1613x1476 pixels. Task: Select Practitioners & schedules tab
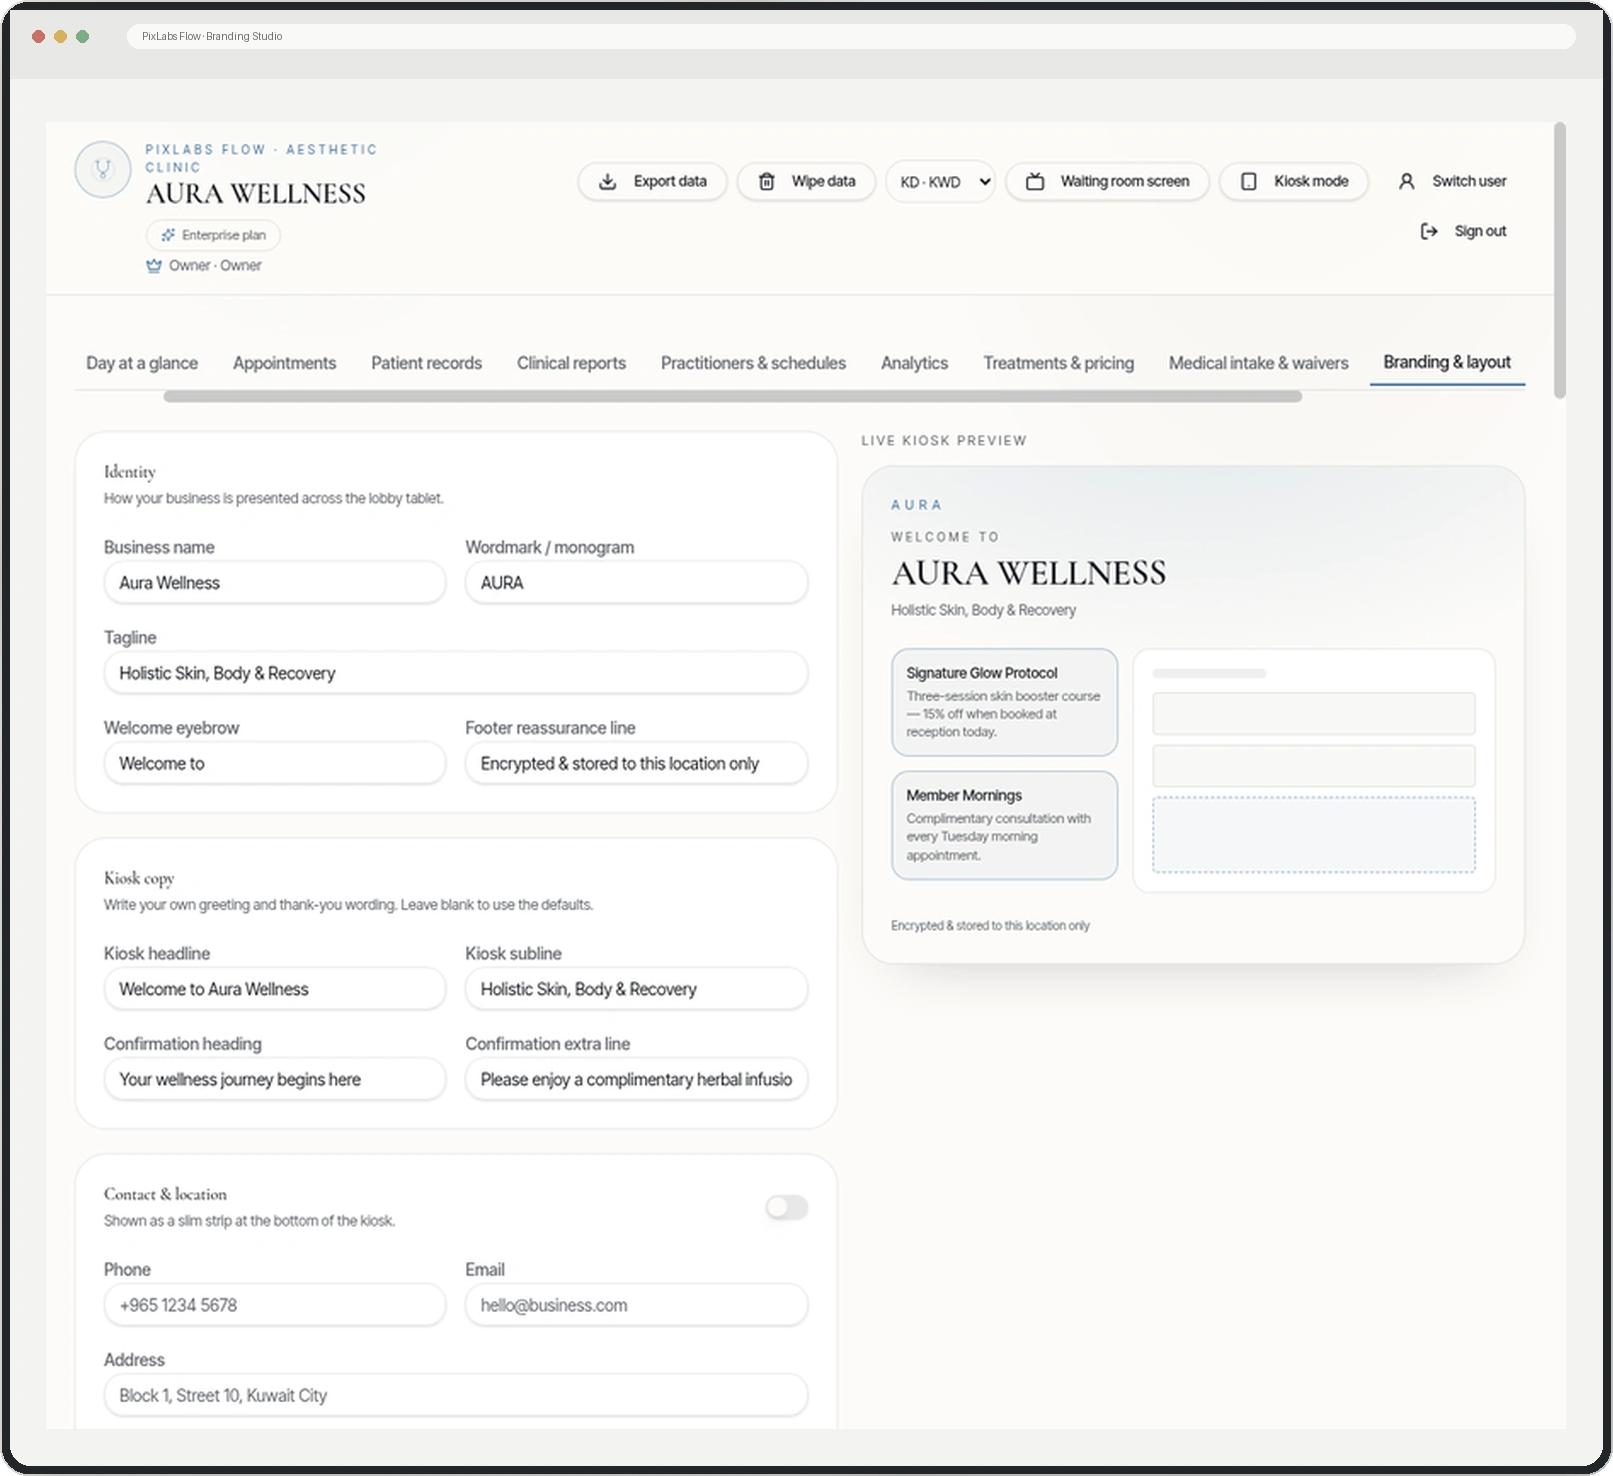pos(753,363)
